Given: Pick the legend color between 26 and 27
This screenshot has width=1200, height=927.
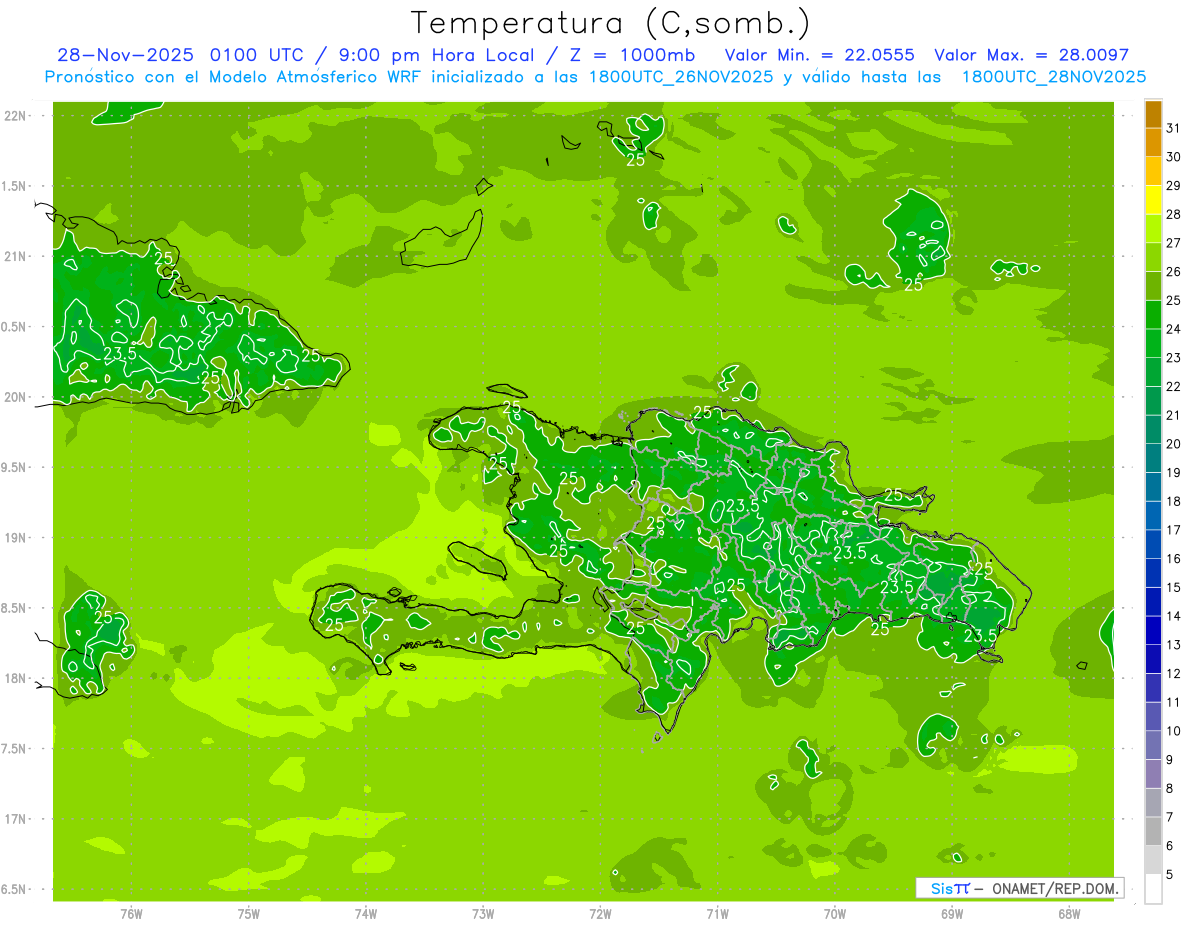Looking at the screenshot, I should click(x=1153, y=257).
